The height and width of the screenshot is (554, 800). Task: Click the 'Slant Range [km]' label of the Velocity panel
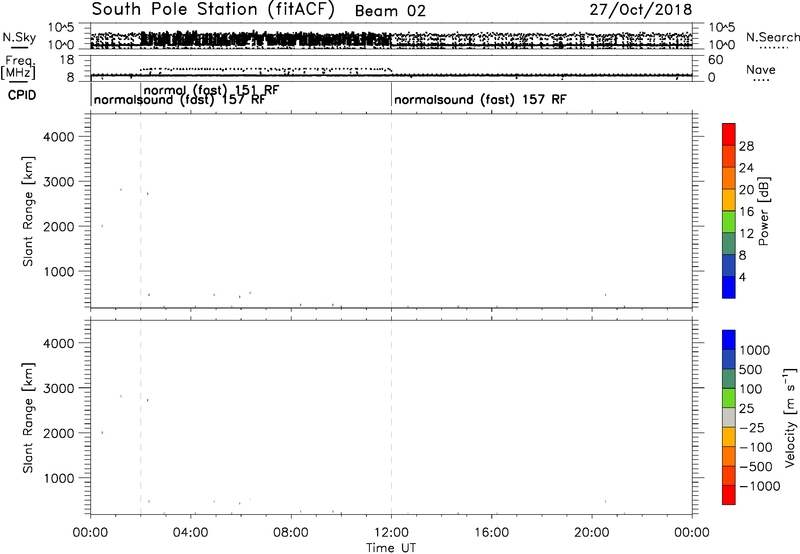click(28, 418)
